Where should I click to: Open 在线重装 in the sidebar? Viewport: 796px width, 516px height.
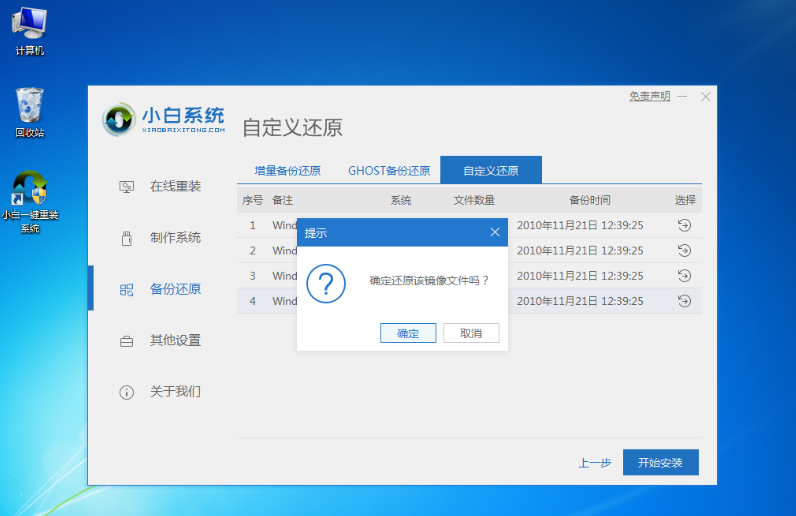point(174,186)
